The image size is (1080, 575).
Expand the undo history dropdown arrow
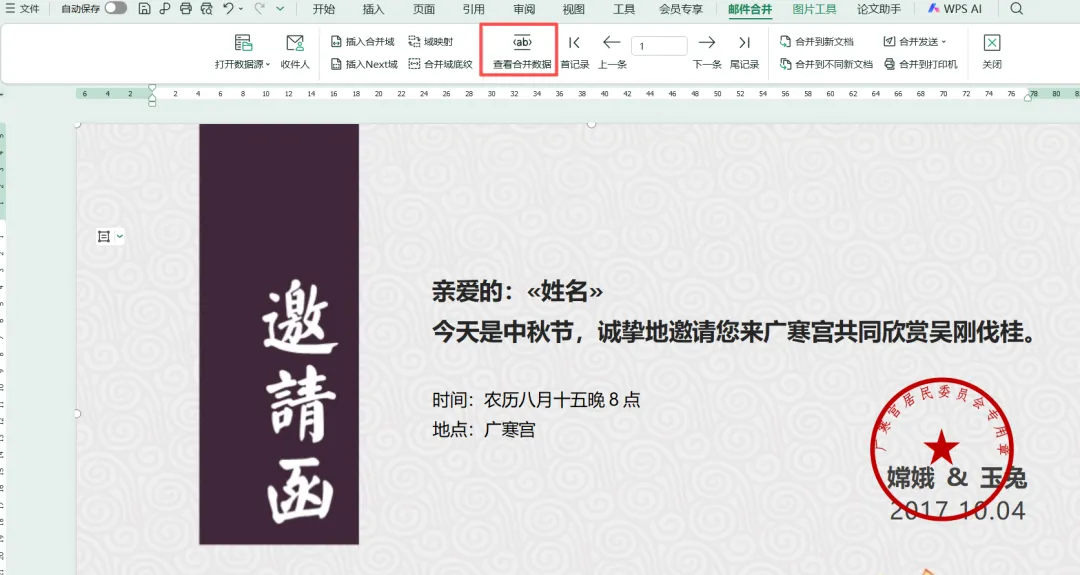coord(241,9)
